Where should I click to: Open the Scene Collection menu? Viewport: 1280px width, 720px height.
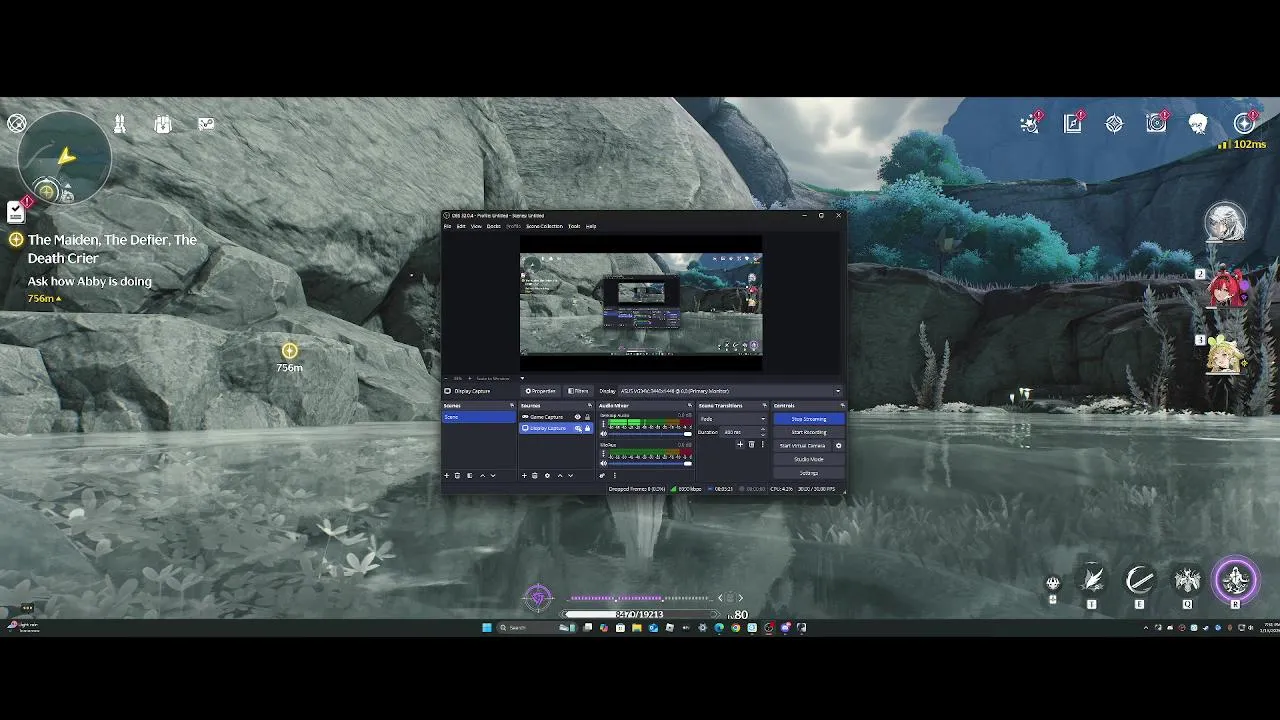544,226
